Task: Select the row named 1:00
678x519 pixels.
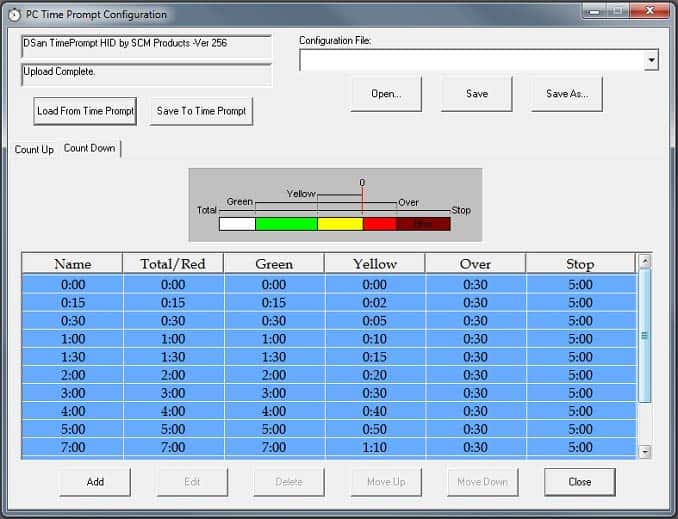Action: [x=329, y=339]
